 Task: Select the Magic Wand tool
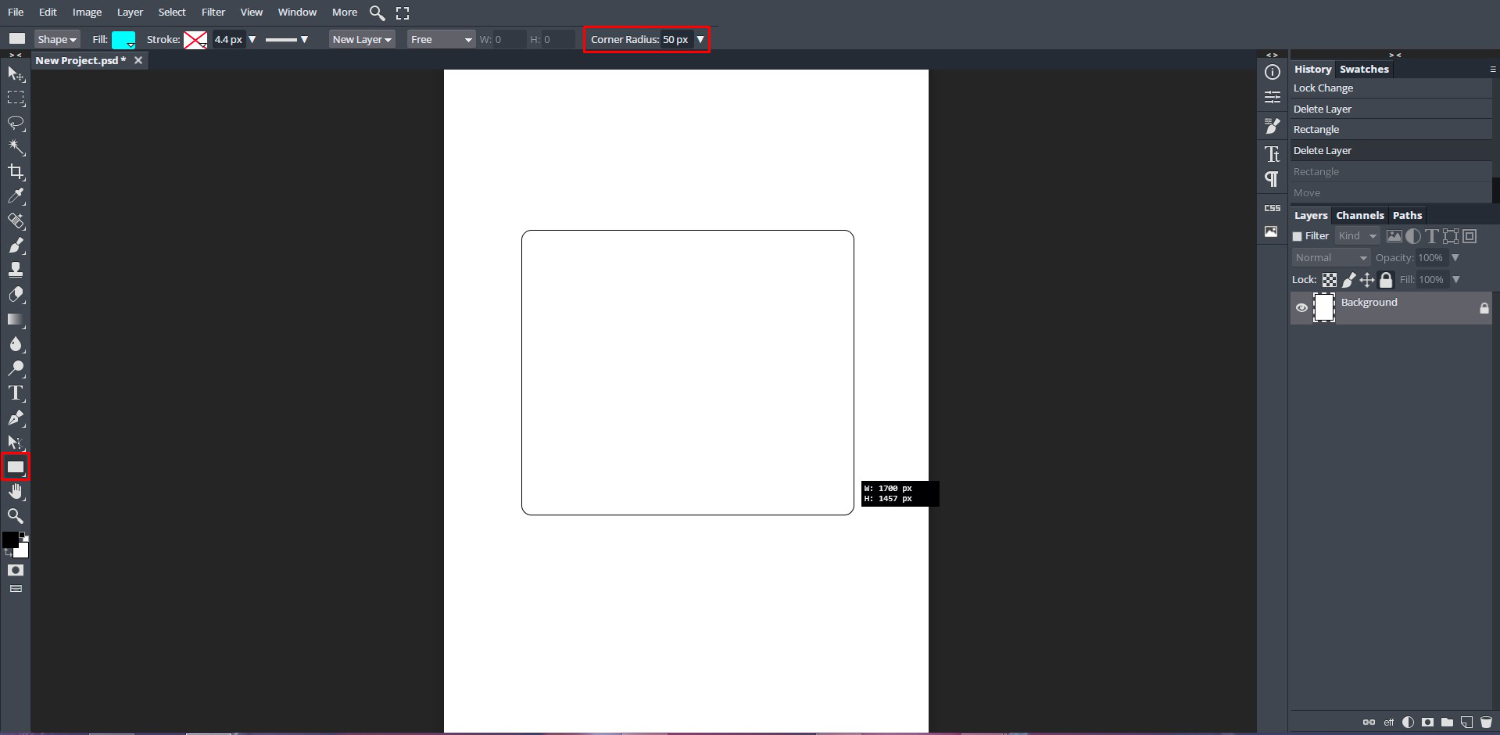pos(16,147)
